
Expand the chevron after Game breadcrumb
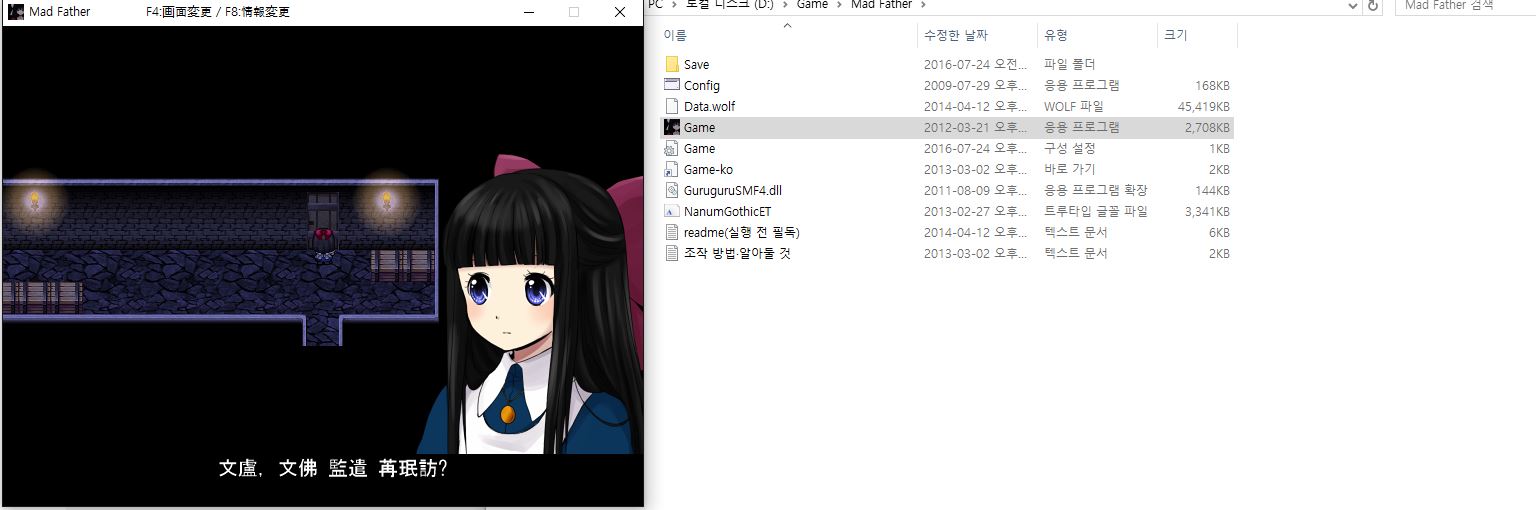pyautogui.click(x=838, y=5)
